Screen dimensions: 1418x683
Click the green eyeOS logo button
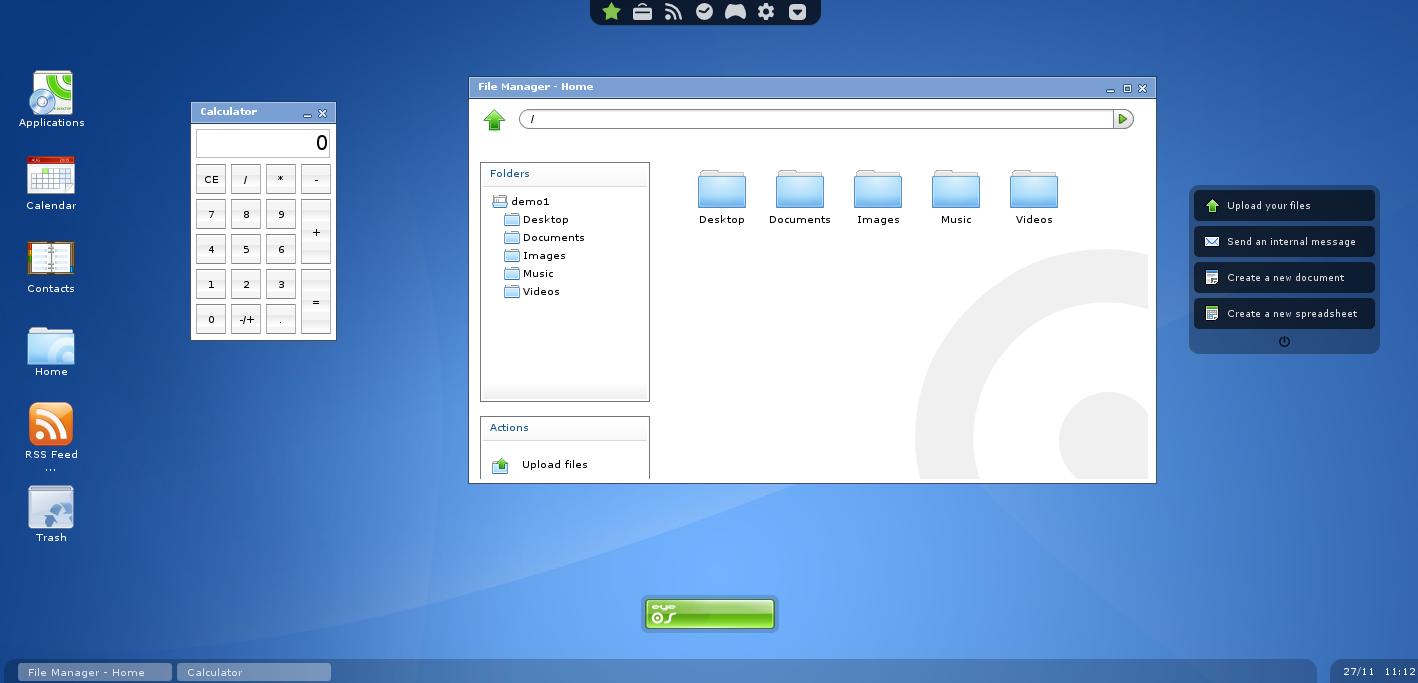[710, 614]
